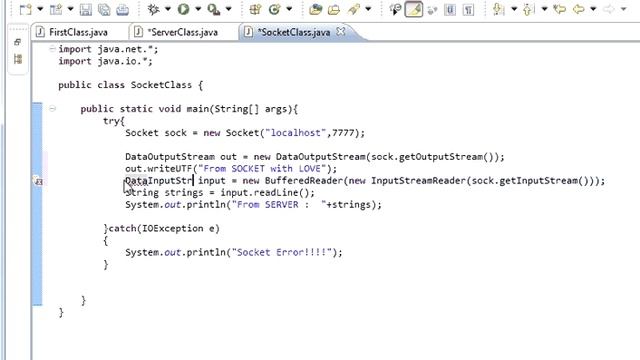Go to Last Edit Location
Screen dimensions: 640x360
point(559,9)
